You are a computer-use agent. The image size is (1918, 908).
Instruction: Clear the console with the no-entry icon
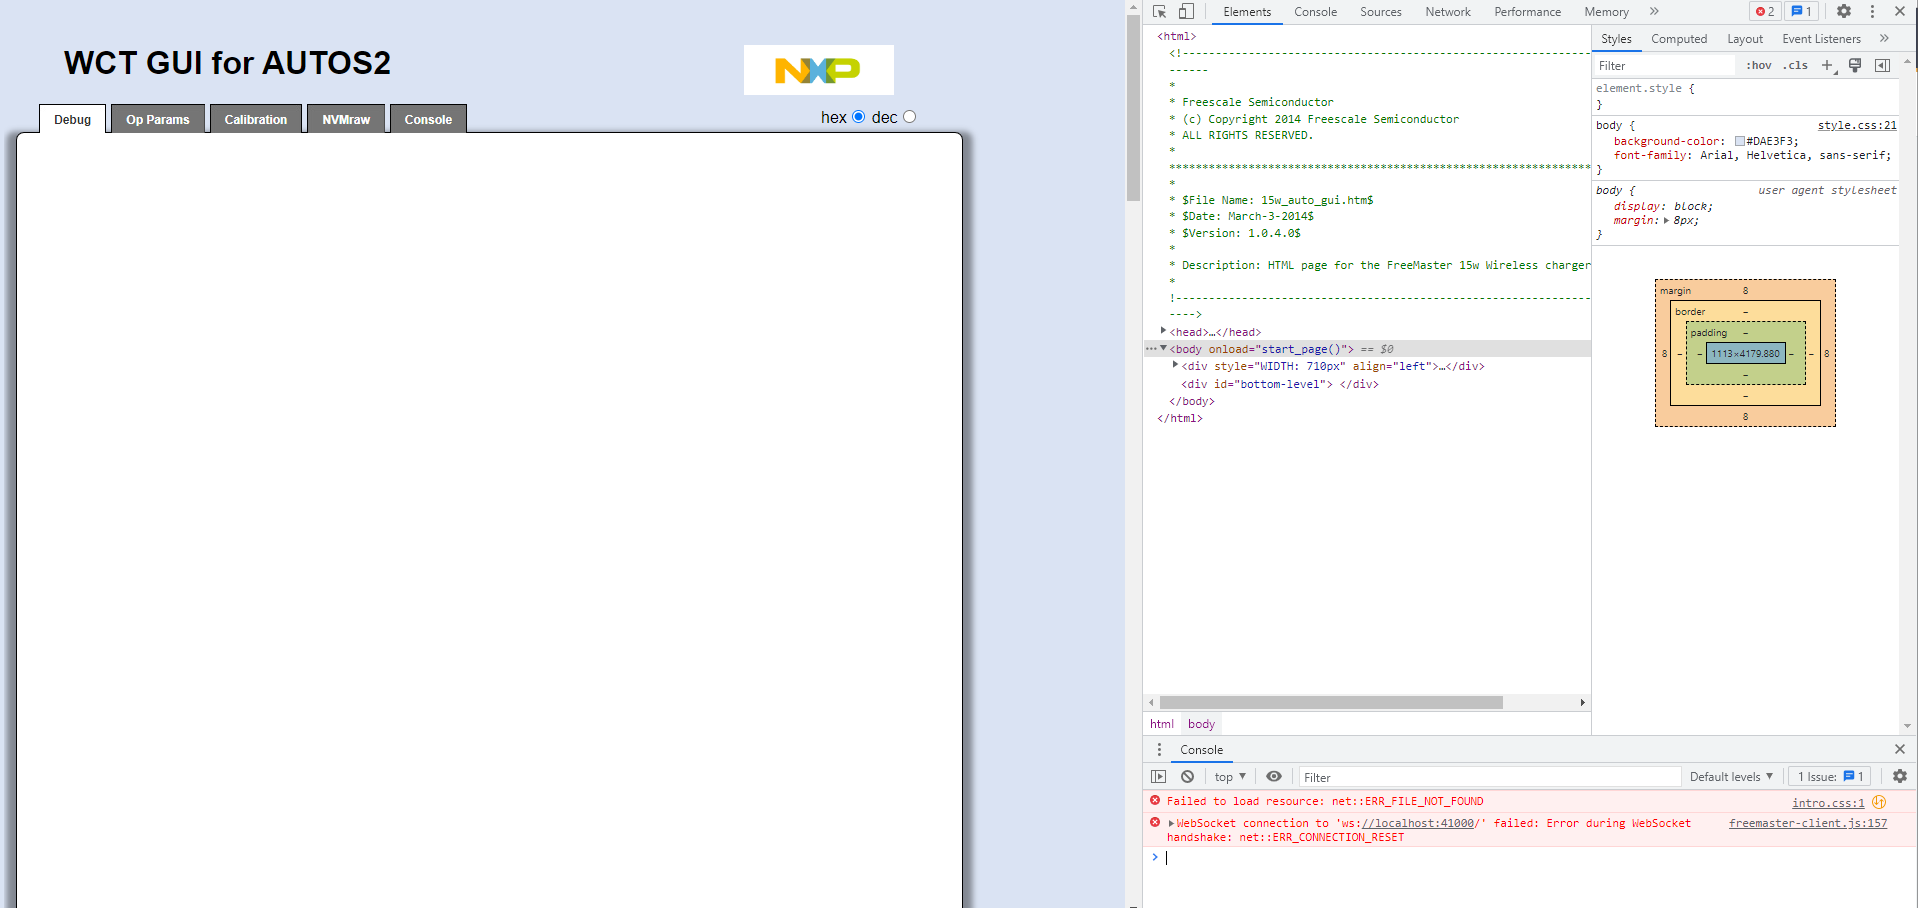tap(1187, 776)
